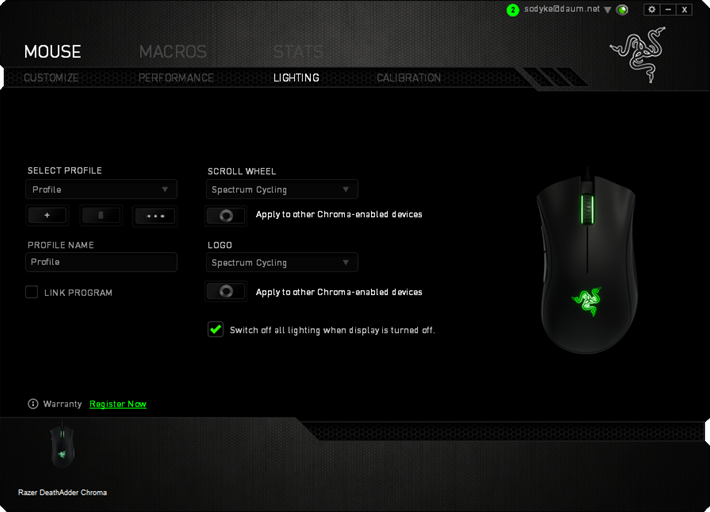Open the LIGHTING sub-tab
The height and width of the screenshot is (512, 710).
tap(296, 78)
